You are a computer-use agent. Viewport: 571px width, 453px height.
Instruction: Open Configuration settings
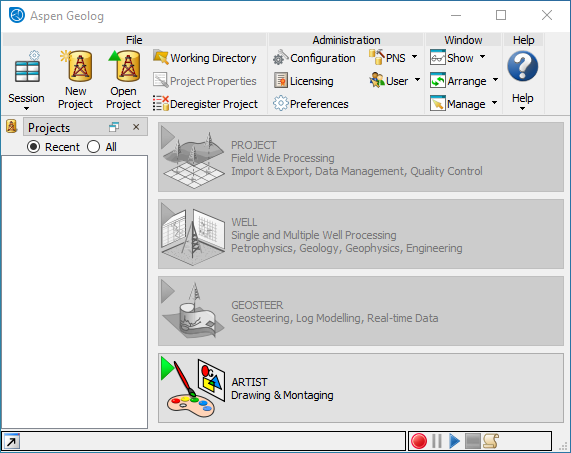314,58
